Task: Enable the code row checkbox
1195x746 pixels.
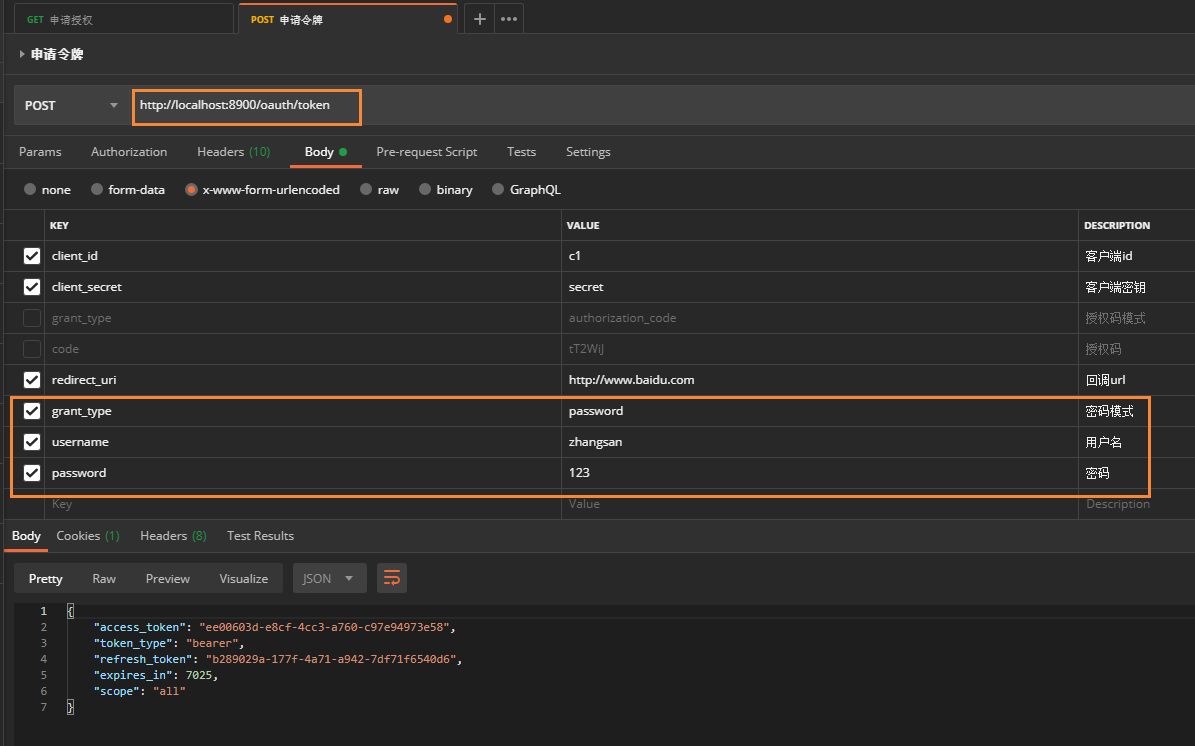Action: click(x=32, y=349)
